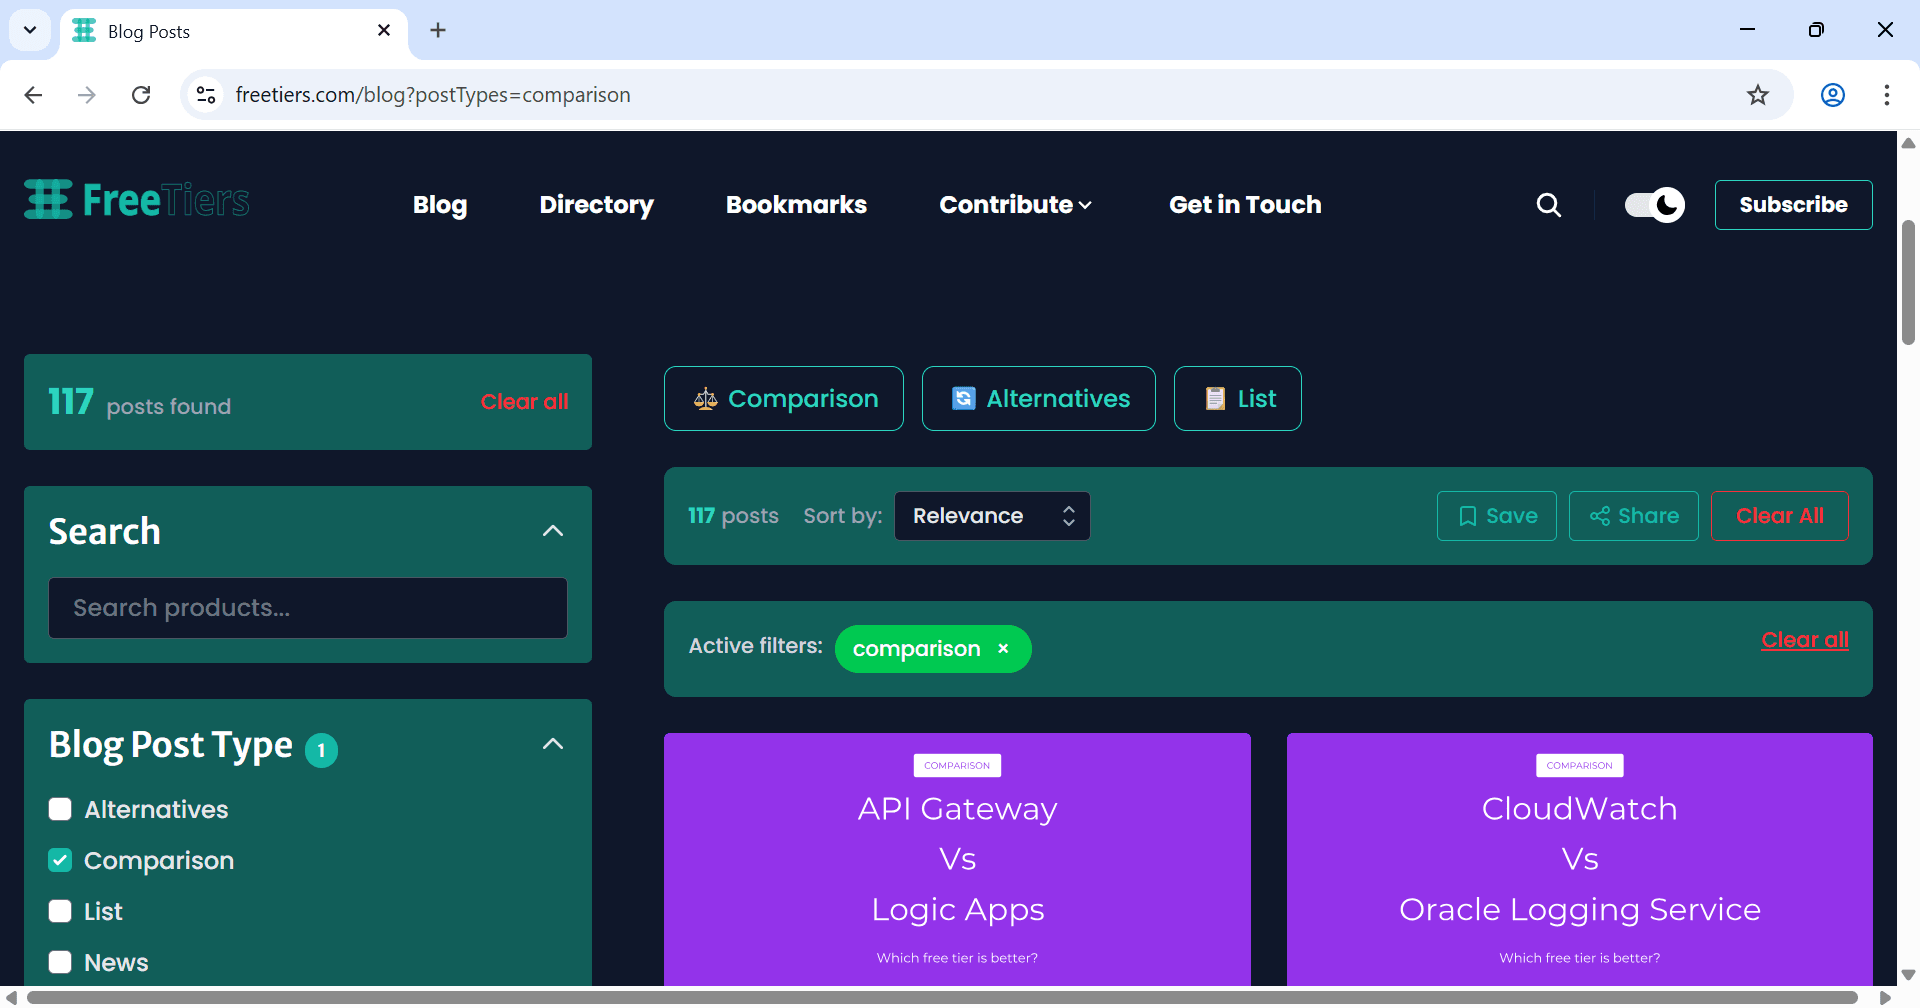Check the Alternatives checkbox
Screen dimensions: 1920x1008
(60, 809)
